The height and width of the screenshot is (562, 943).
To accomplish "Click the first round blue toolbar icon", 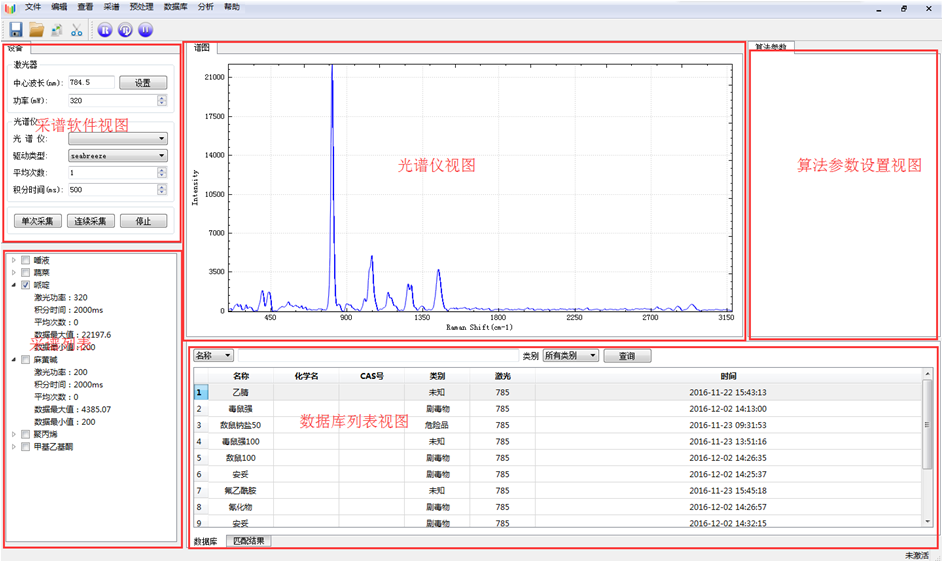I will click(x=106, y=30).
